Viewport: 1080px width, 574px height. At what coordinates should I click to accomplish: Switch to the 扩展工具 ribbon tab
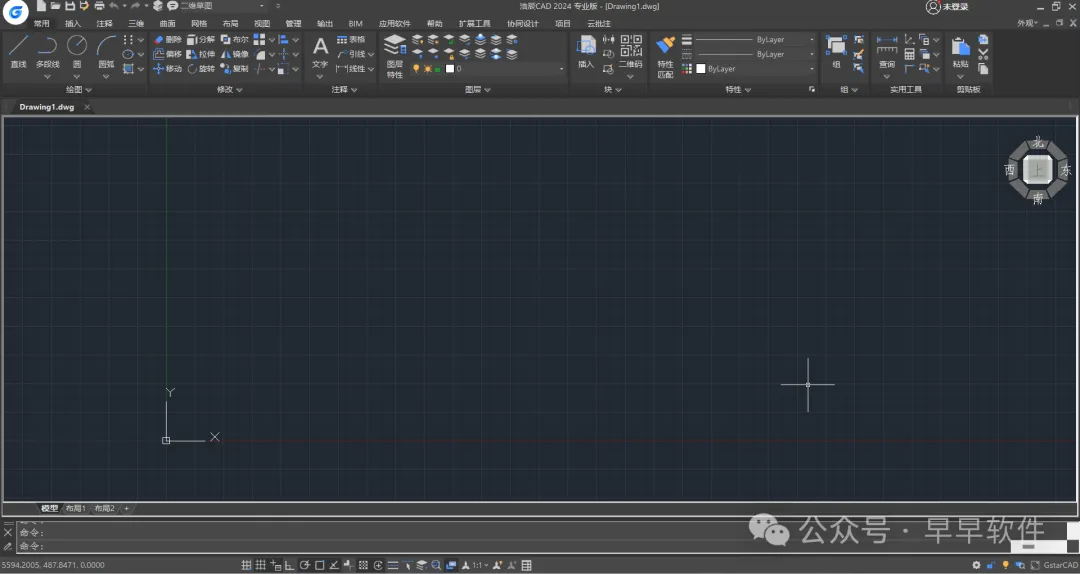tap(475, 23)
